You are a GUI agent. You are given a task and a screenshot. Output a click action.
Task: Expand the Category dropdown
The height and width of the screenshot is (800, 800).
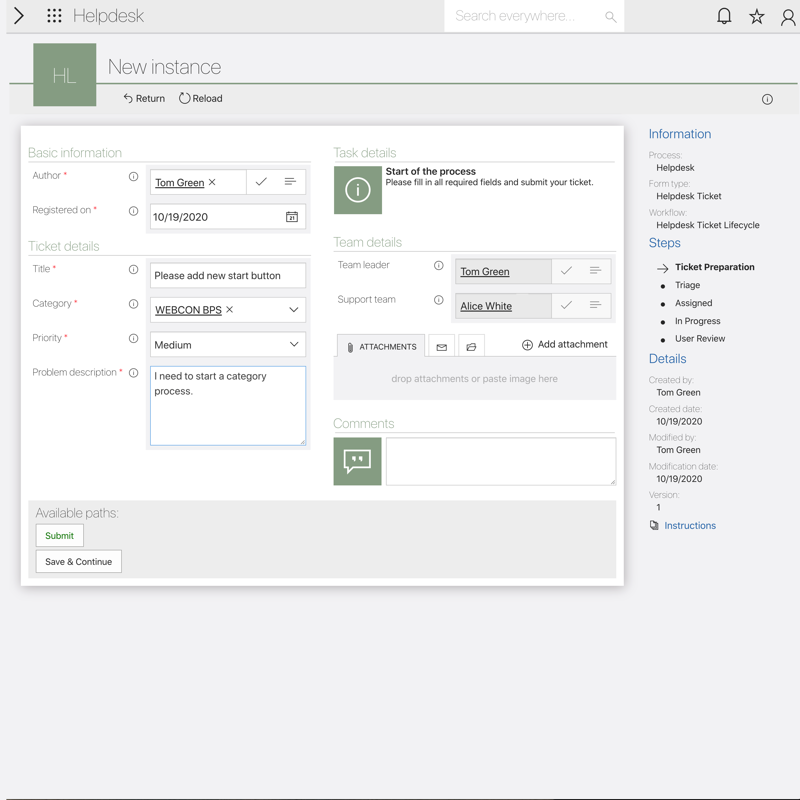tap(294, 310)
